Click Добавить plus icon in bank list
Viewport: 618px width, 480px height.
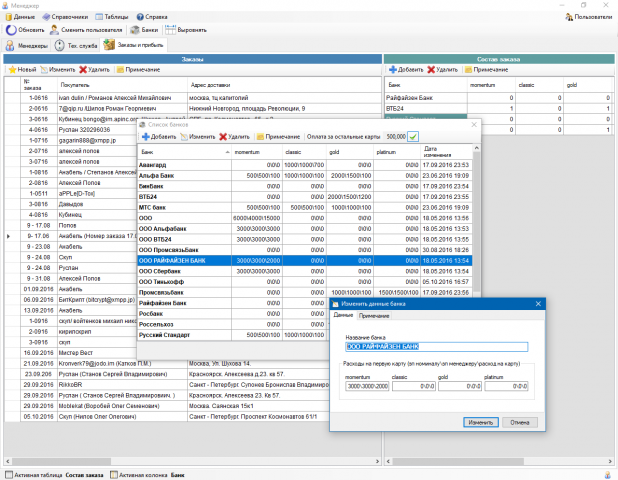coord(145,137)
